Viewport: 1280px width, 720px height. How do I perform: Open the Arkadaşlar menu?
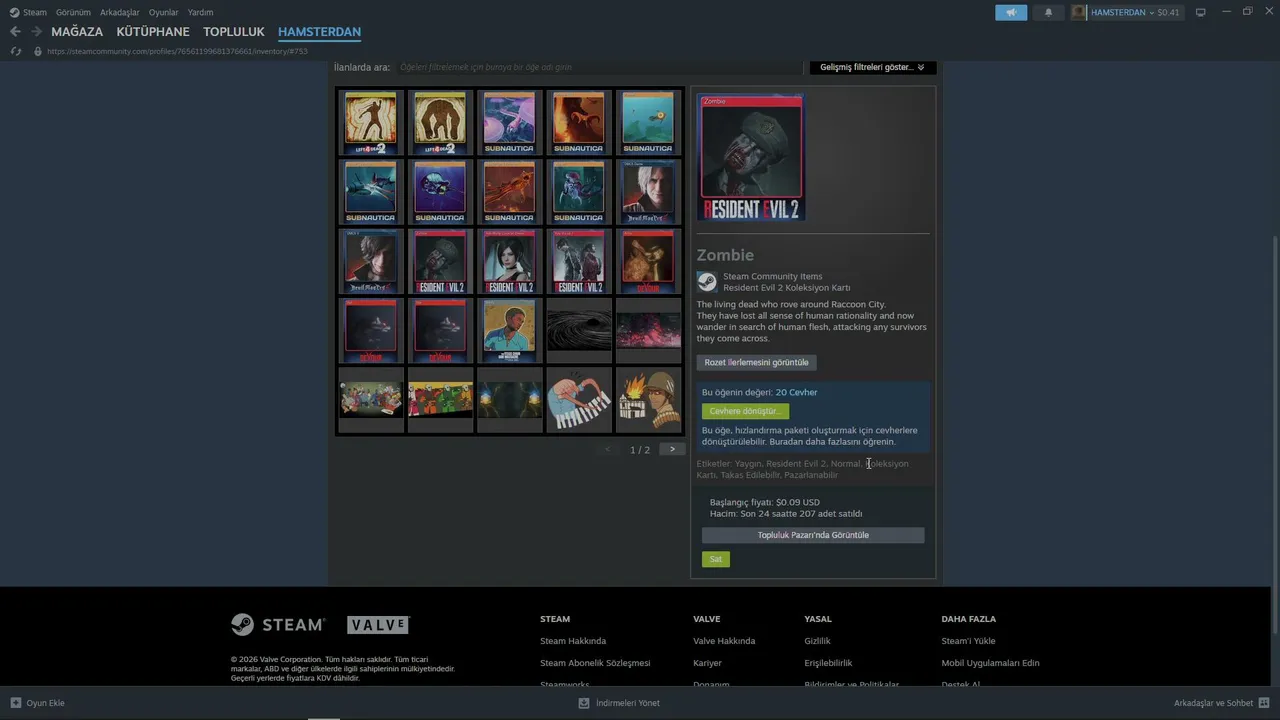click(x=120, y=12)
